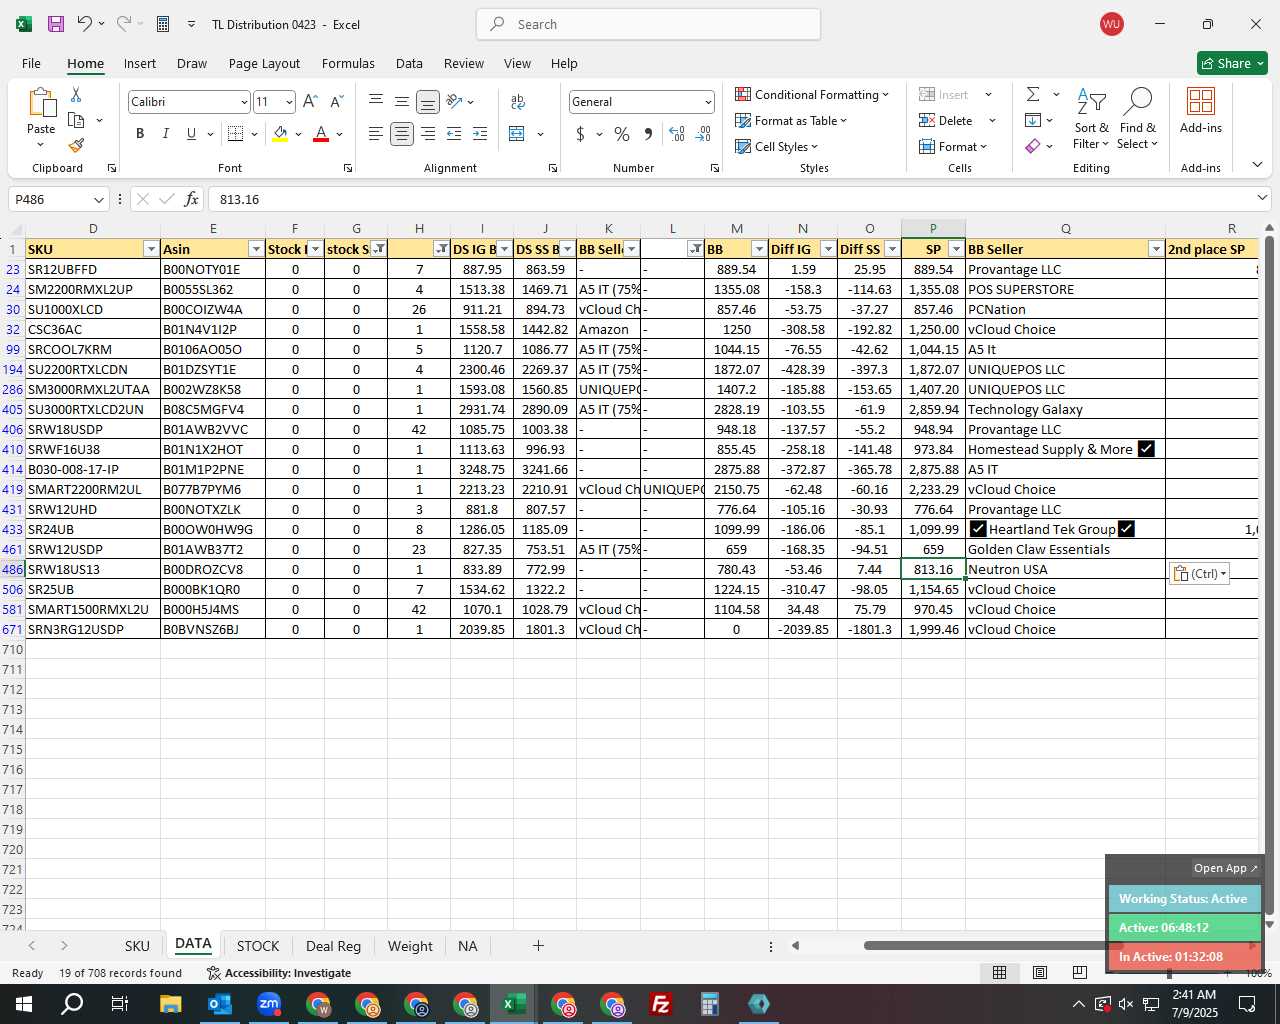Open the fill color dropdown arrow
This screenshot has height=1024, width=1280.
click(x=298, y=134)
